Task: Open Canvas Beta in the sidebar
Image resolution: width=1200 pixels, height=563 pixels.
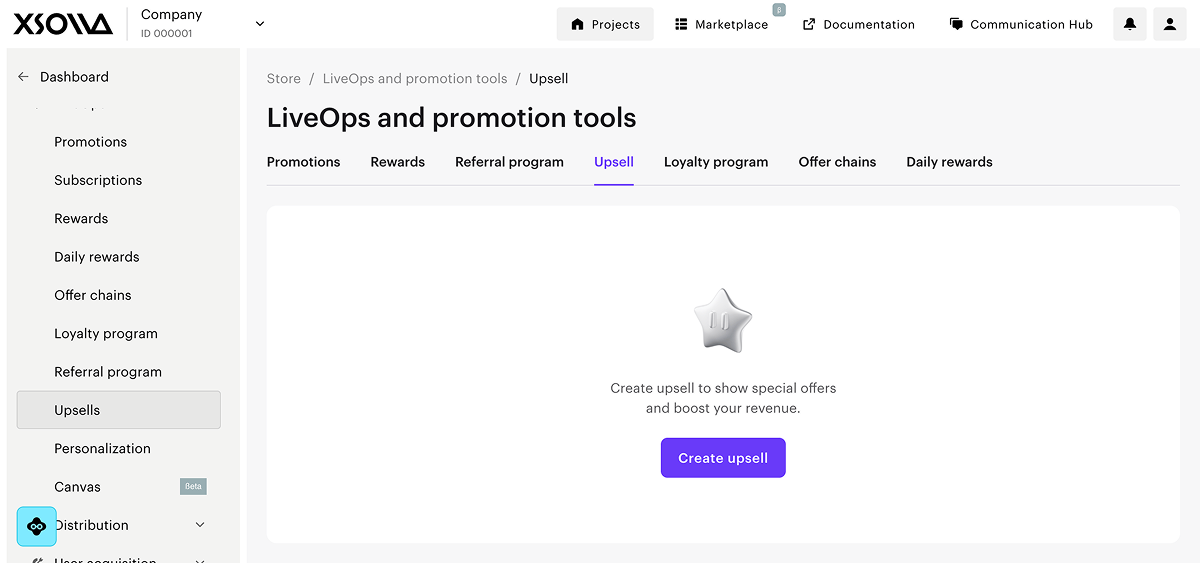Action: click(78, 487)
